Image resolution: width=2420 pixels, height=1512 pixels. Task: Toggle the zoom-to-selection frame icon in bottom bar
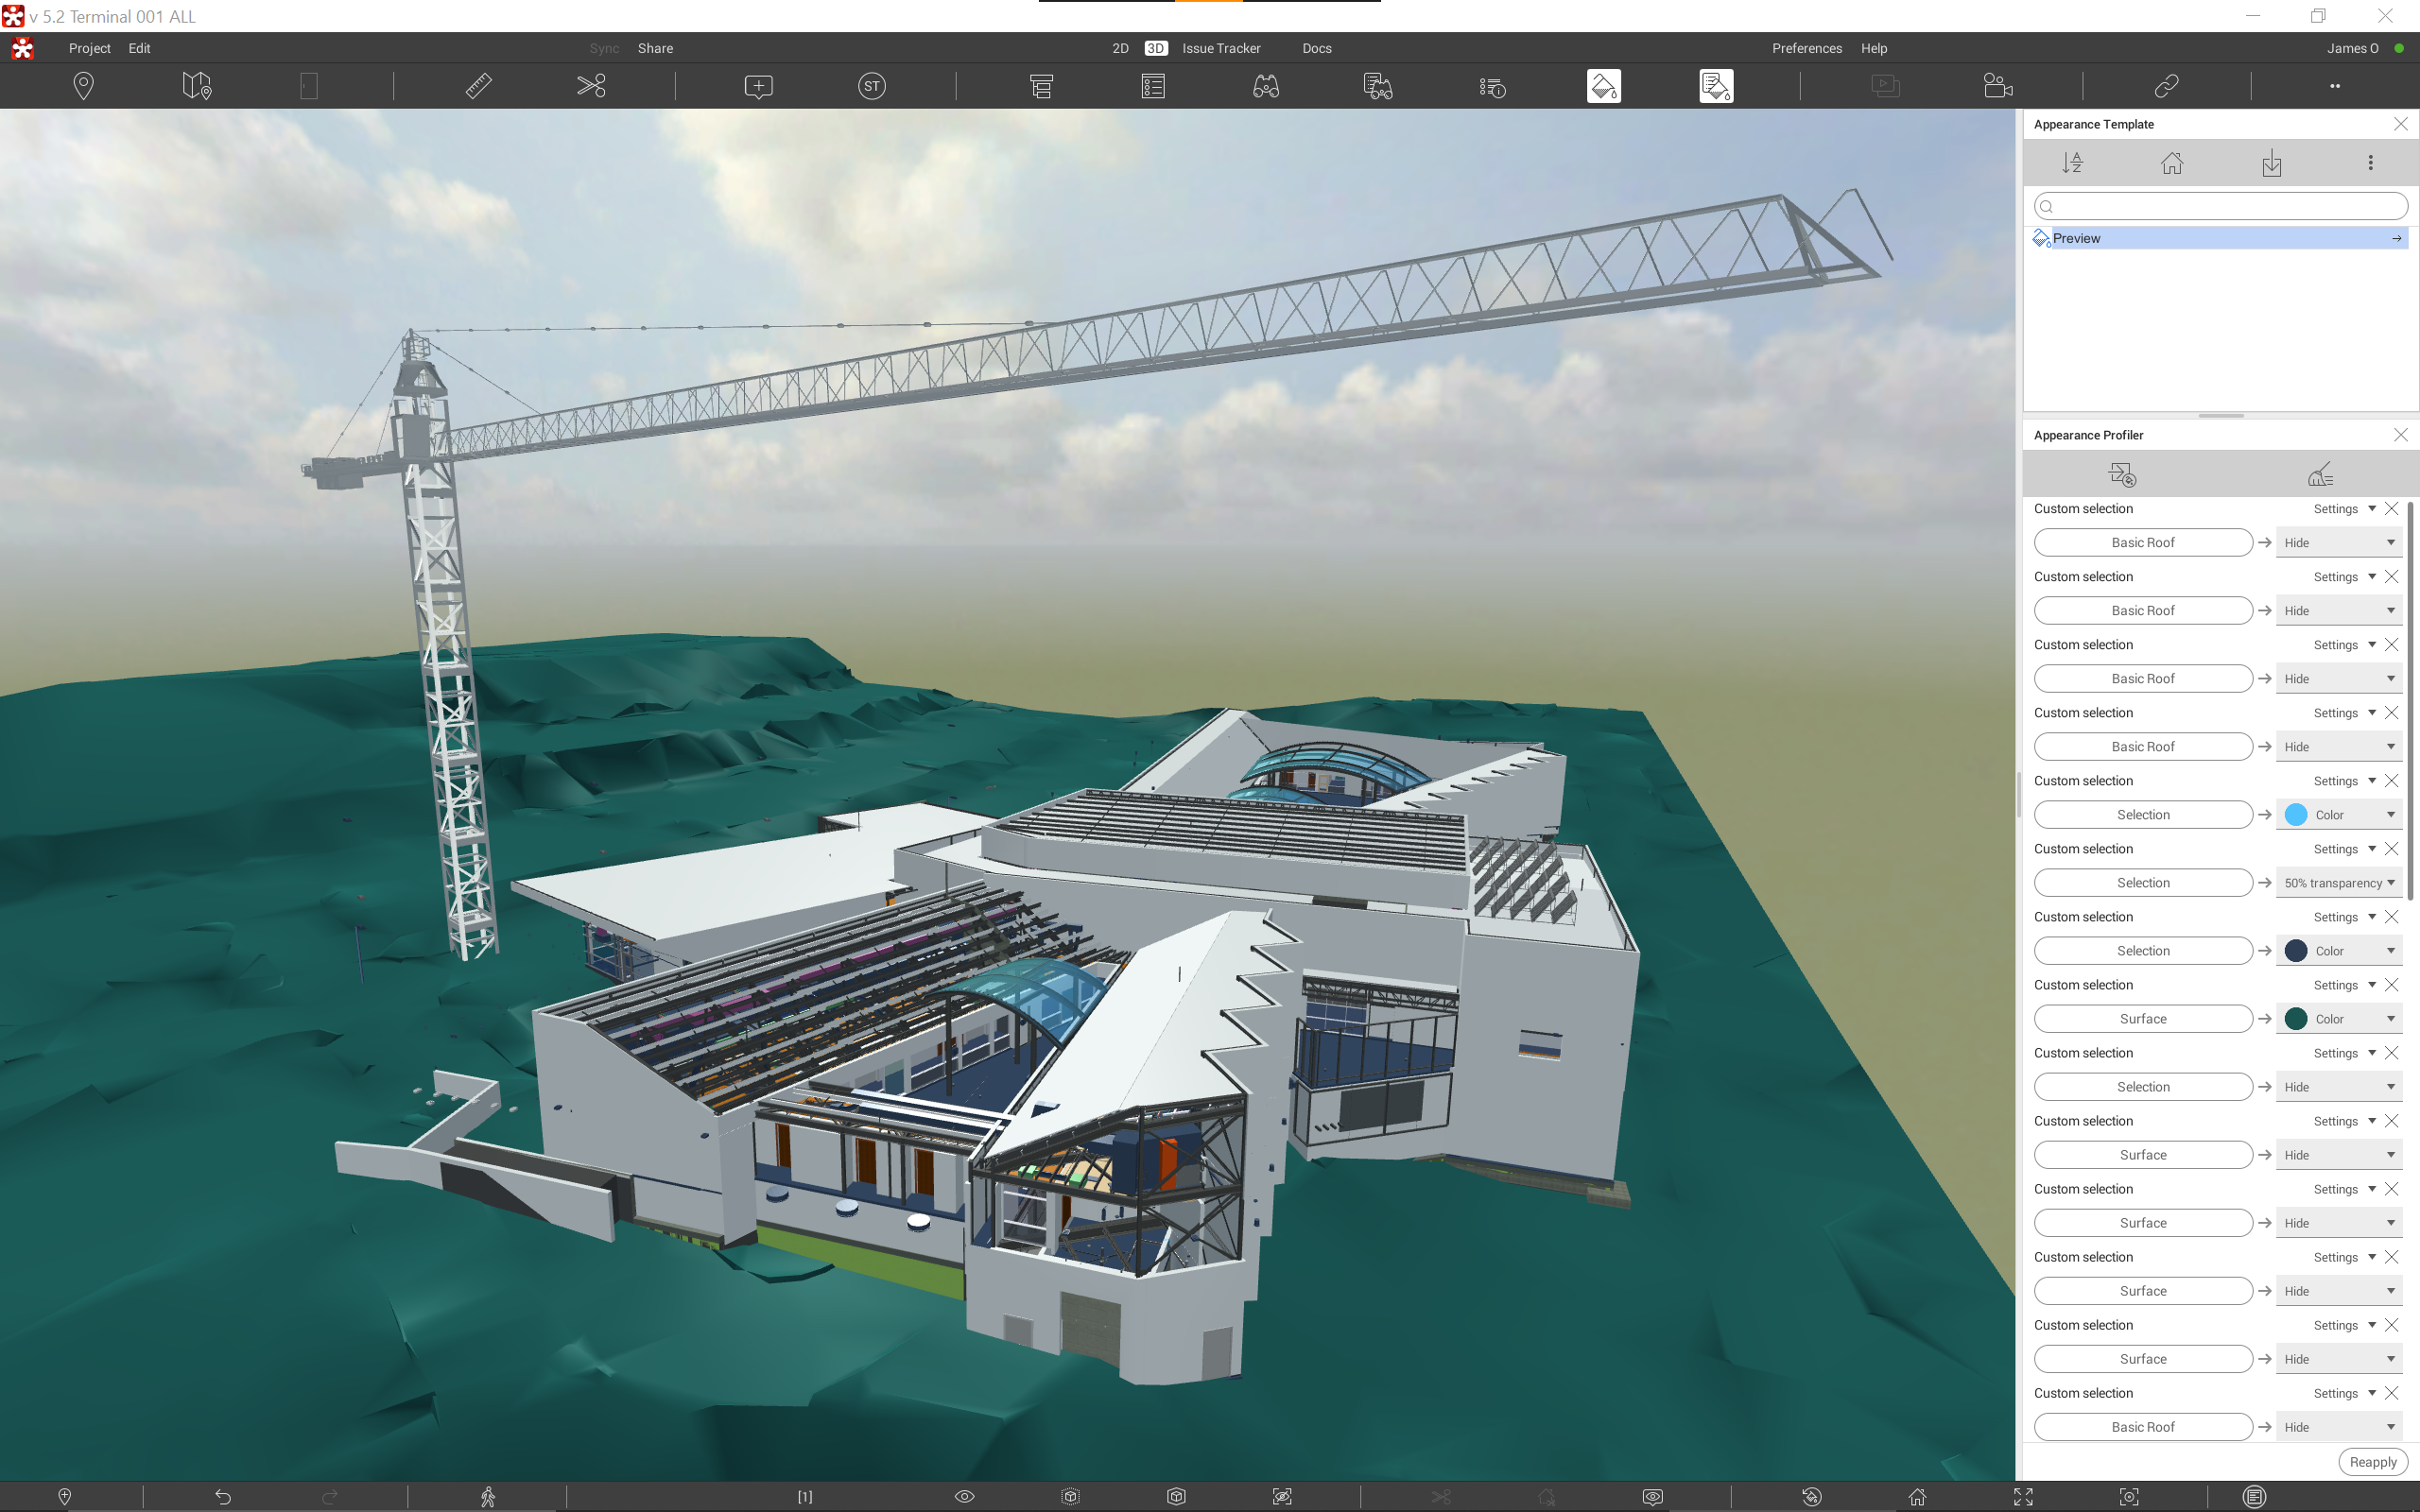point(2129,1497)
